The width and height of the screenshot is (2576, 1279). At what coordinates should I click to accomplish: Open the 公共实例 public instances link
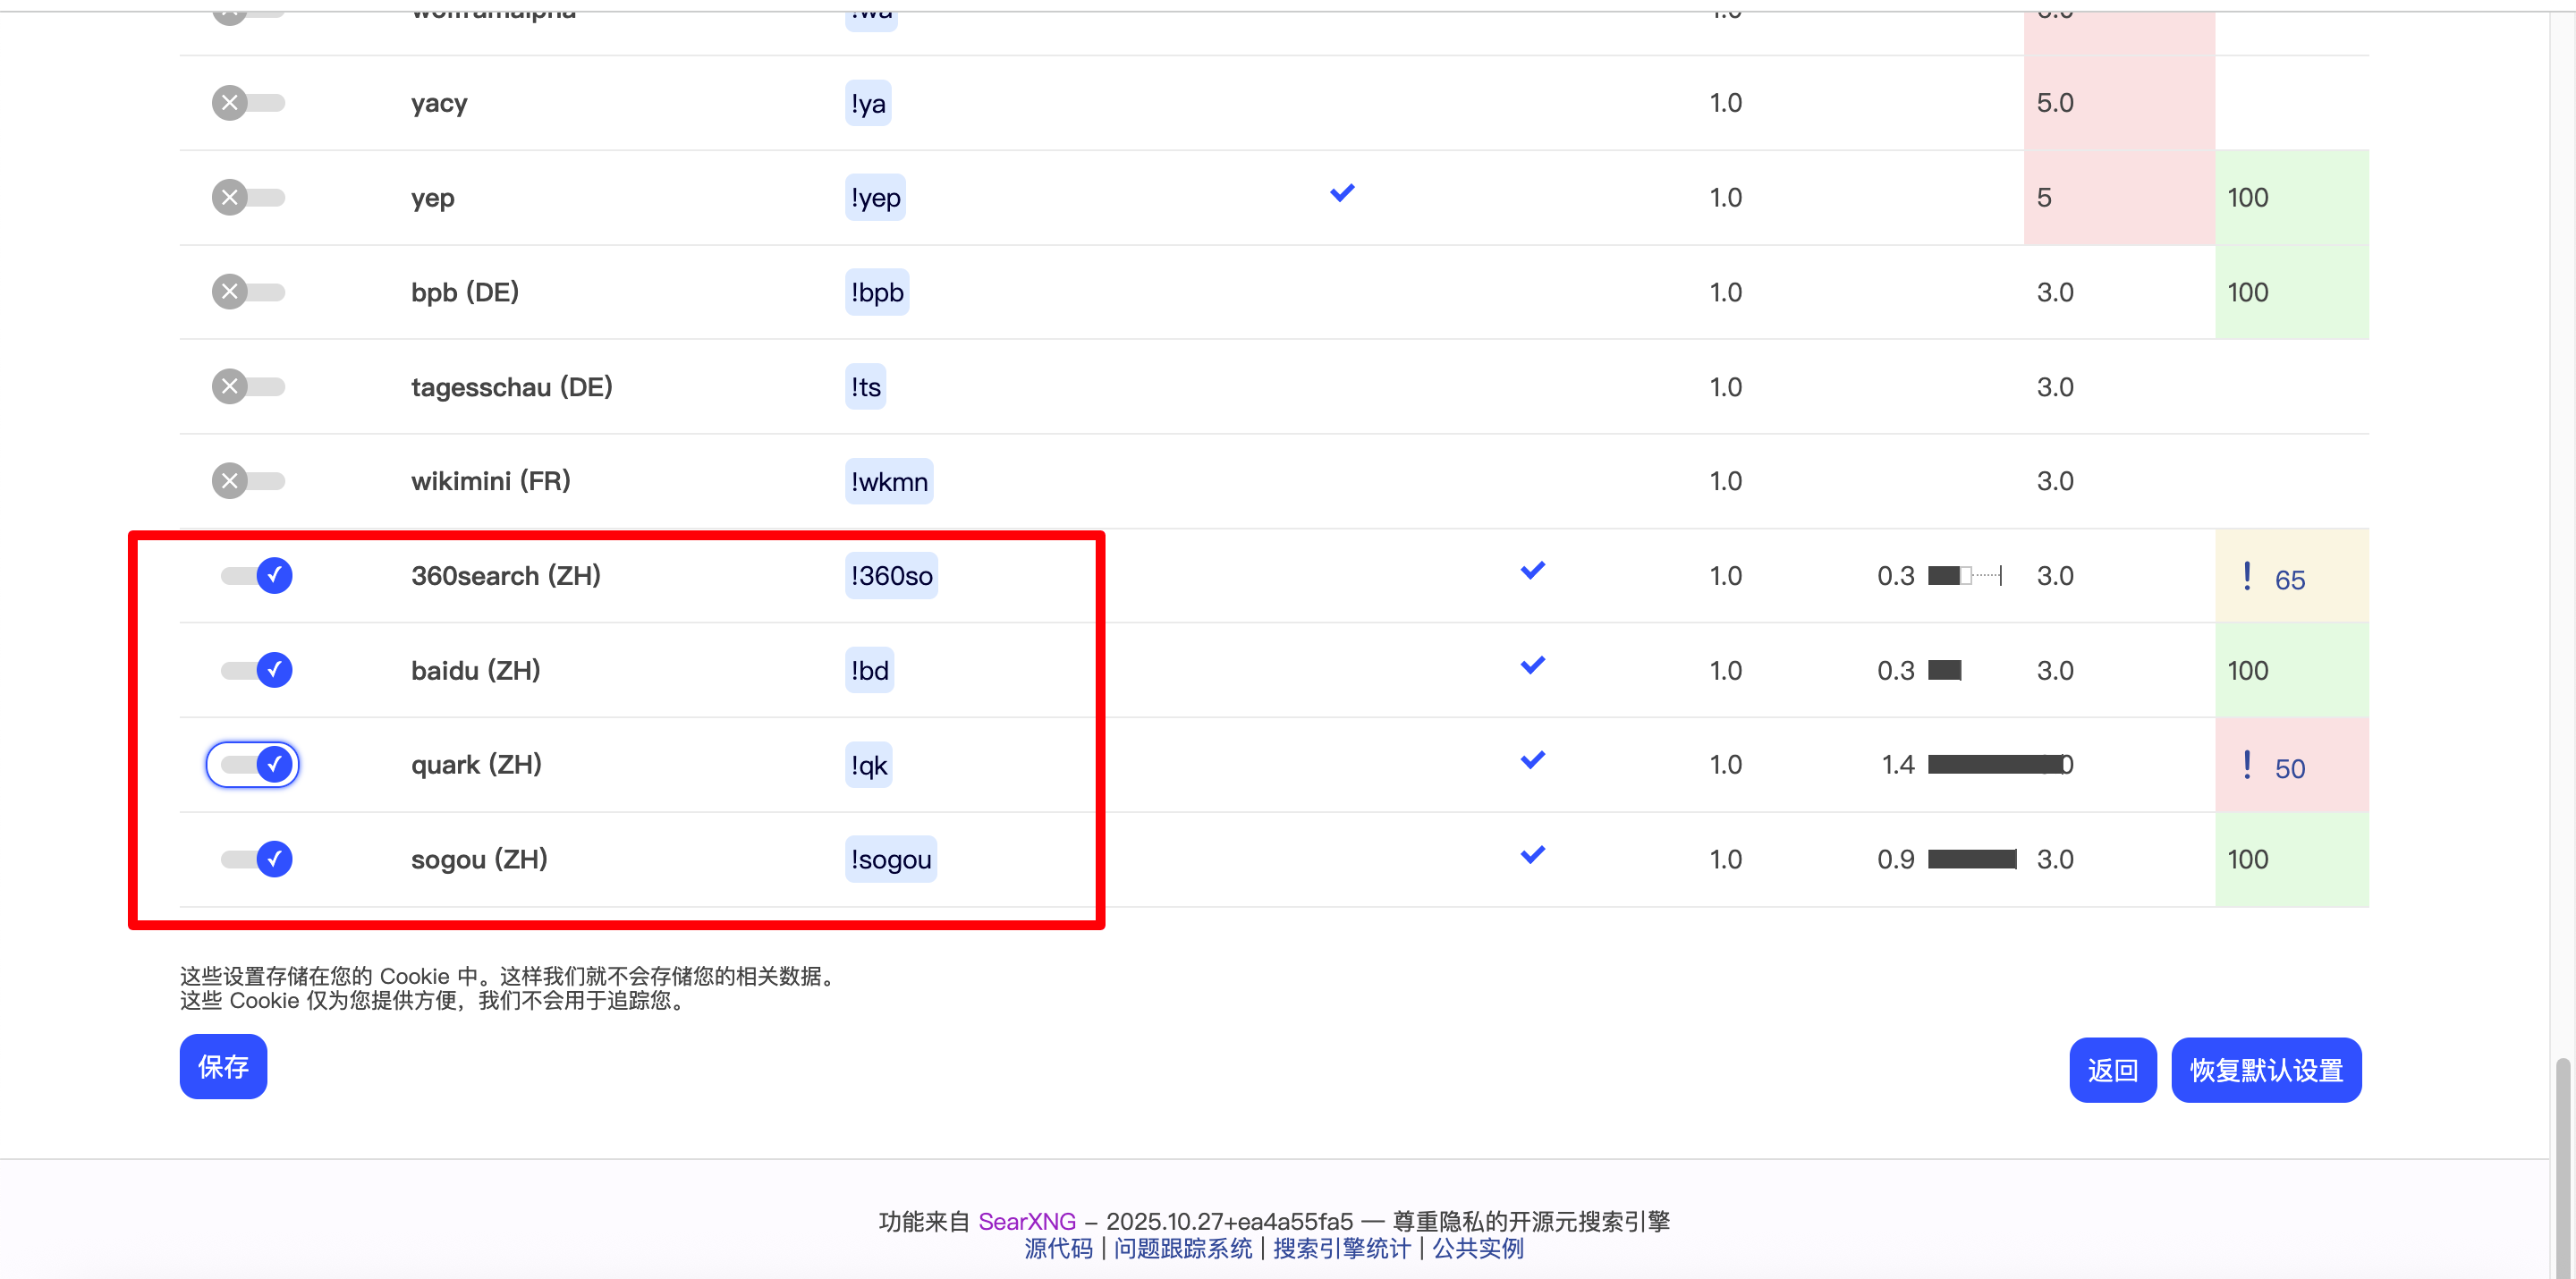coord(1478,1248)
